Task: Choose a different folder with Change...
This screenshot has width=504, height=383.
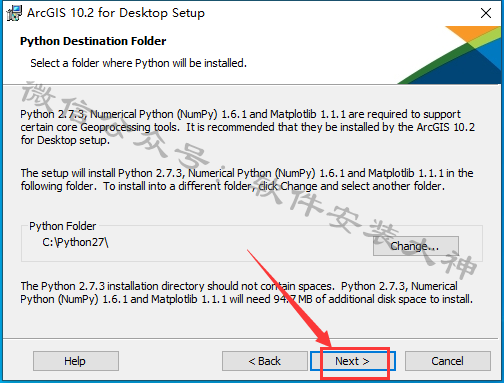Action: coord(416,246)
